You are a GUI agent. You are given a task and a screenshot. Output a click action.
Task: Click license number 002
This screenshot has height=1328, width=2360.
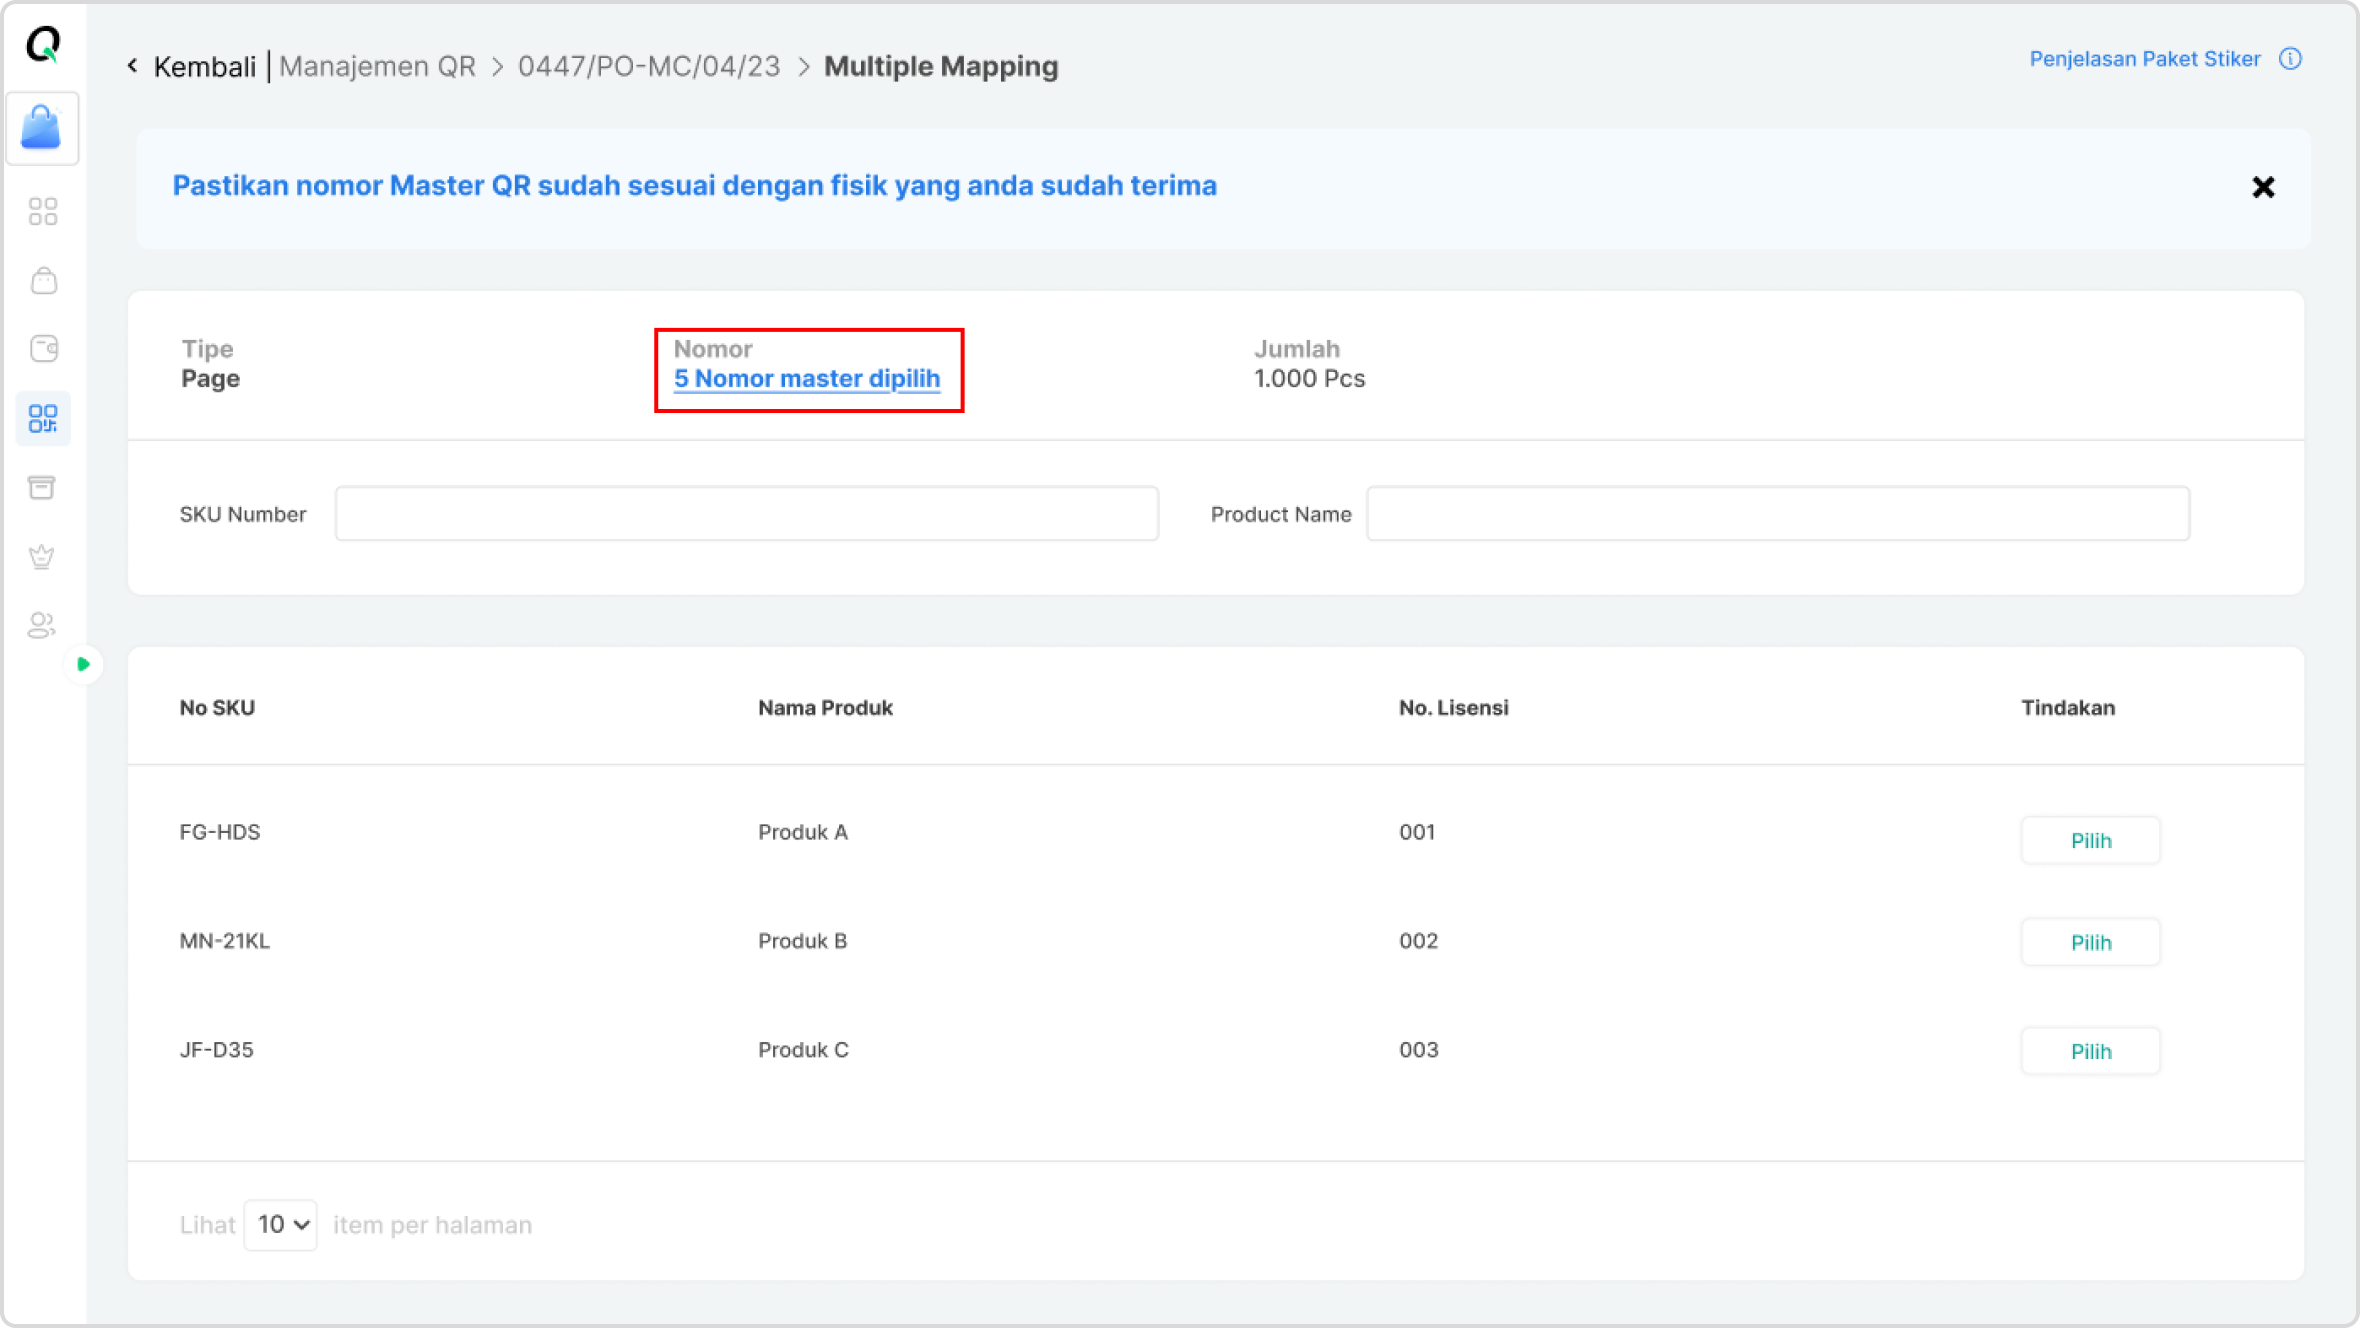pos(1419,941)
